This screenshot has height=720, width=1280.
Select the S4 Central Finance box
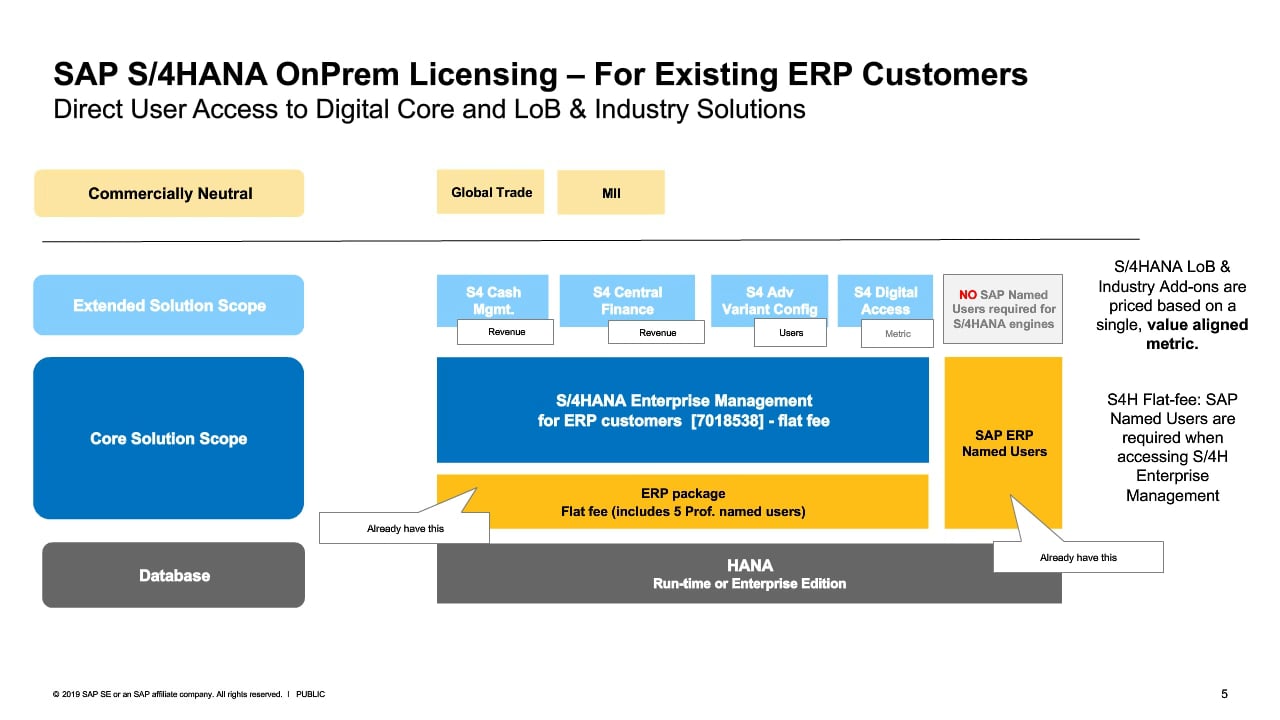627,300
